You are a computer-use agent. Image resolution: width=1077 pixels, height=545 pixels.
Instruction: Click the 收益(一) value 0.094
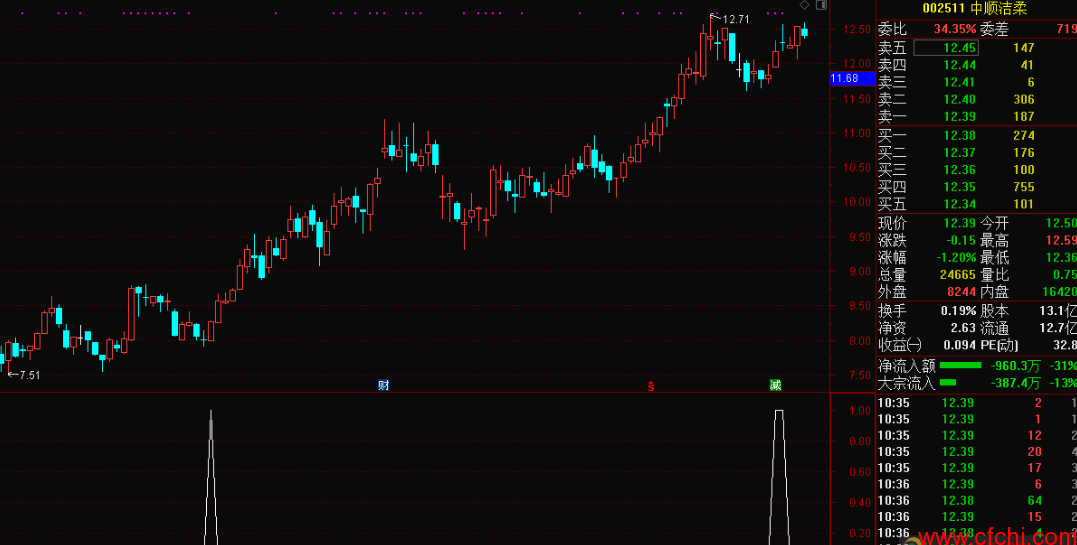[960, 345]
